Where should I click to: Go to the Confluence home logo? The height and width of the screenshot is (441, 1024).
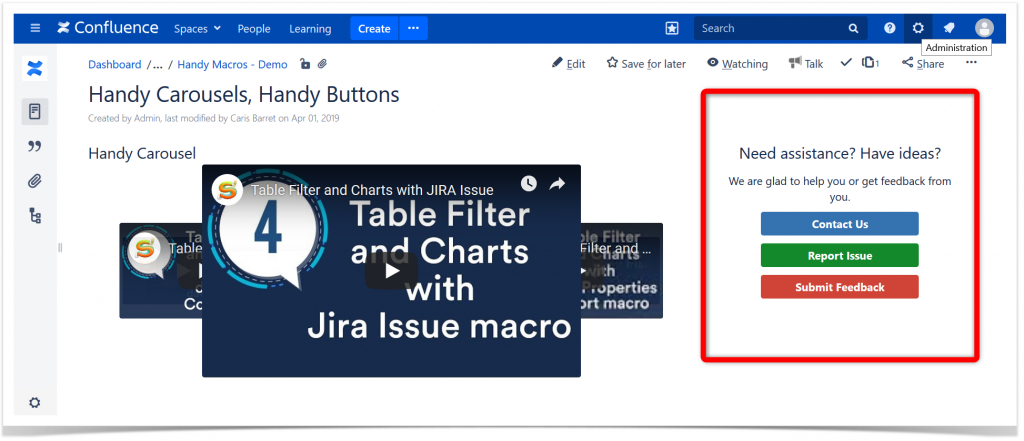[x=108, y=28]
